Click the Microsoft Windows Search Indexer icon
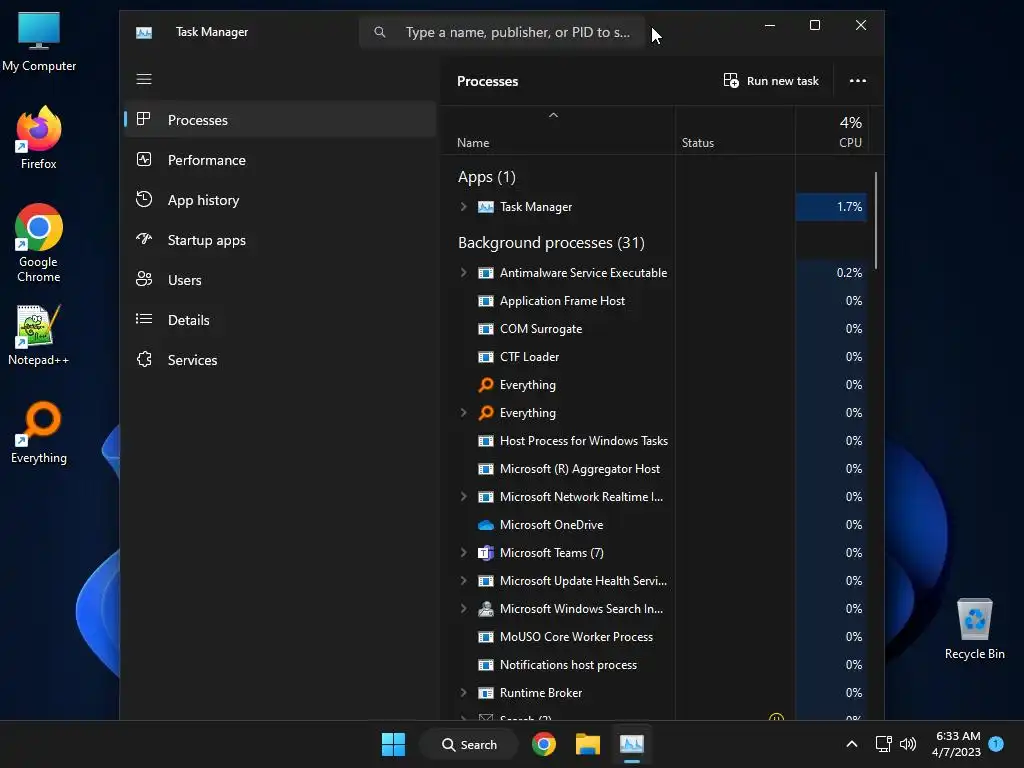1024x768 pixels. coord(485,609)
